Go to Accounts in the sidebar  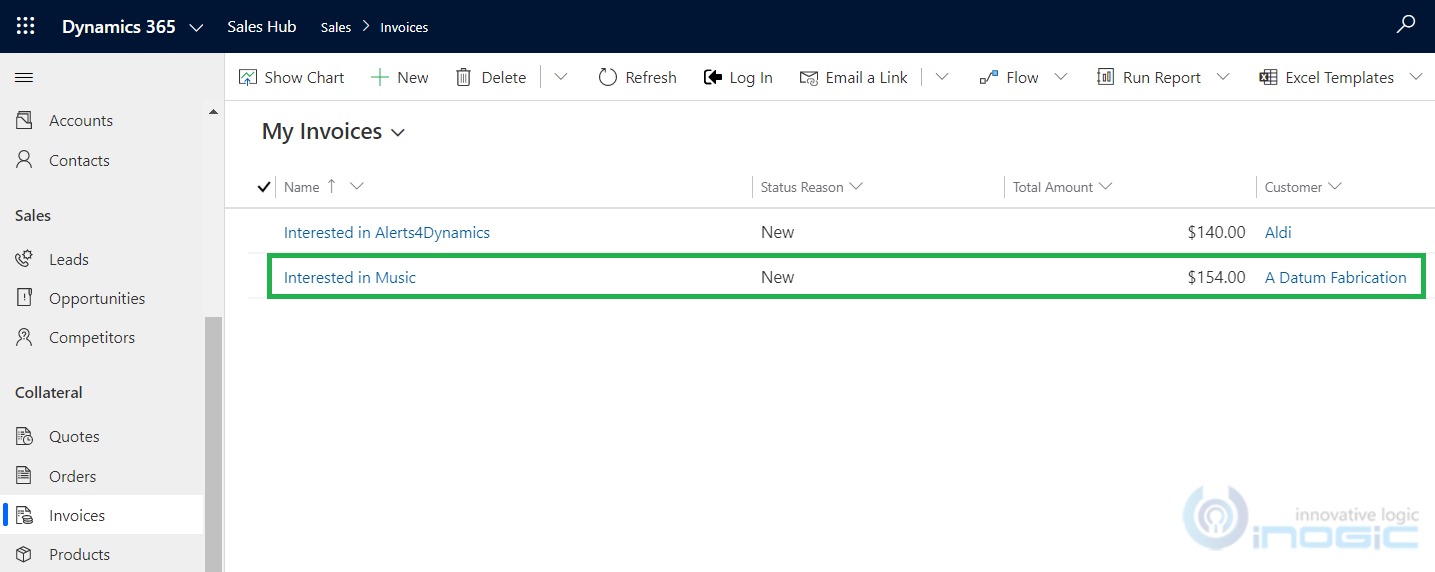81,120
